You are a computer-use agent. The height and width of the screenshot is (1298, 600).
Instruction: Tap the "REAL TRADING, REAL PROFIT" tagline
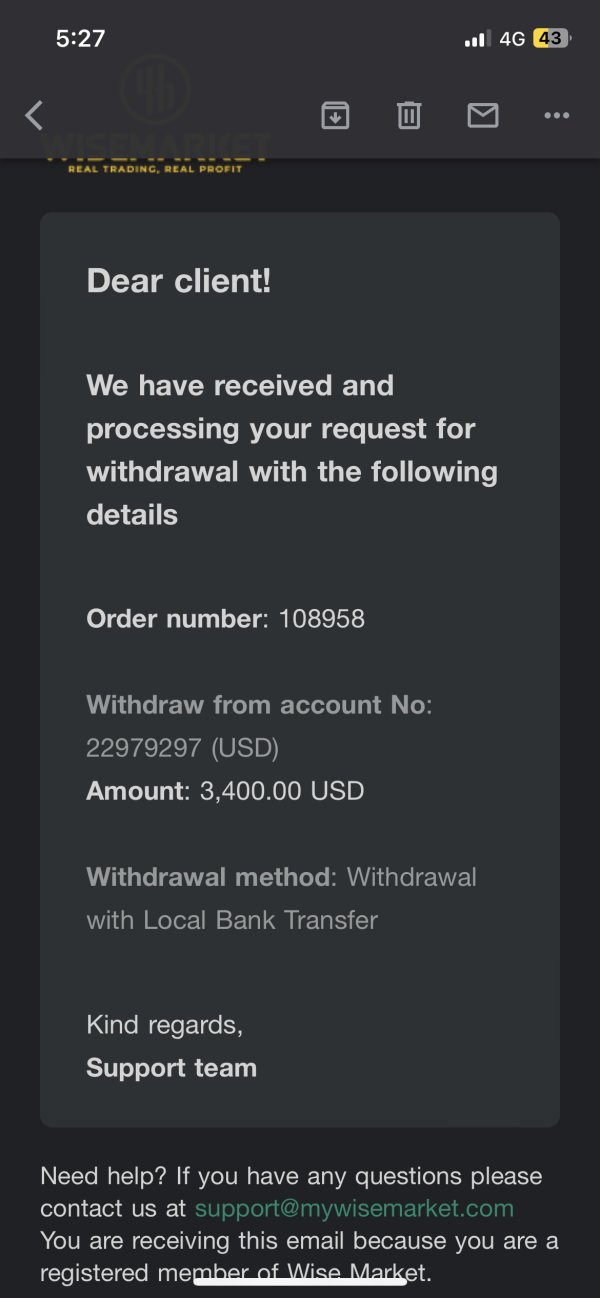click(155, 169)
